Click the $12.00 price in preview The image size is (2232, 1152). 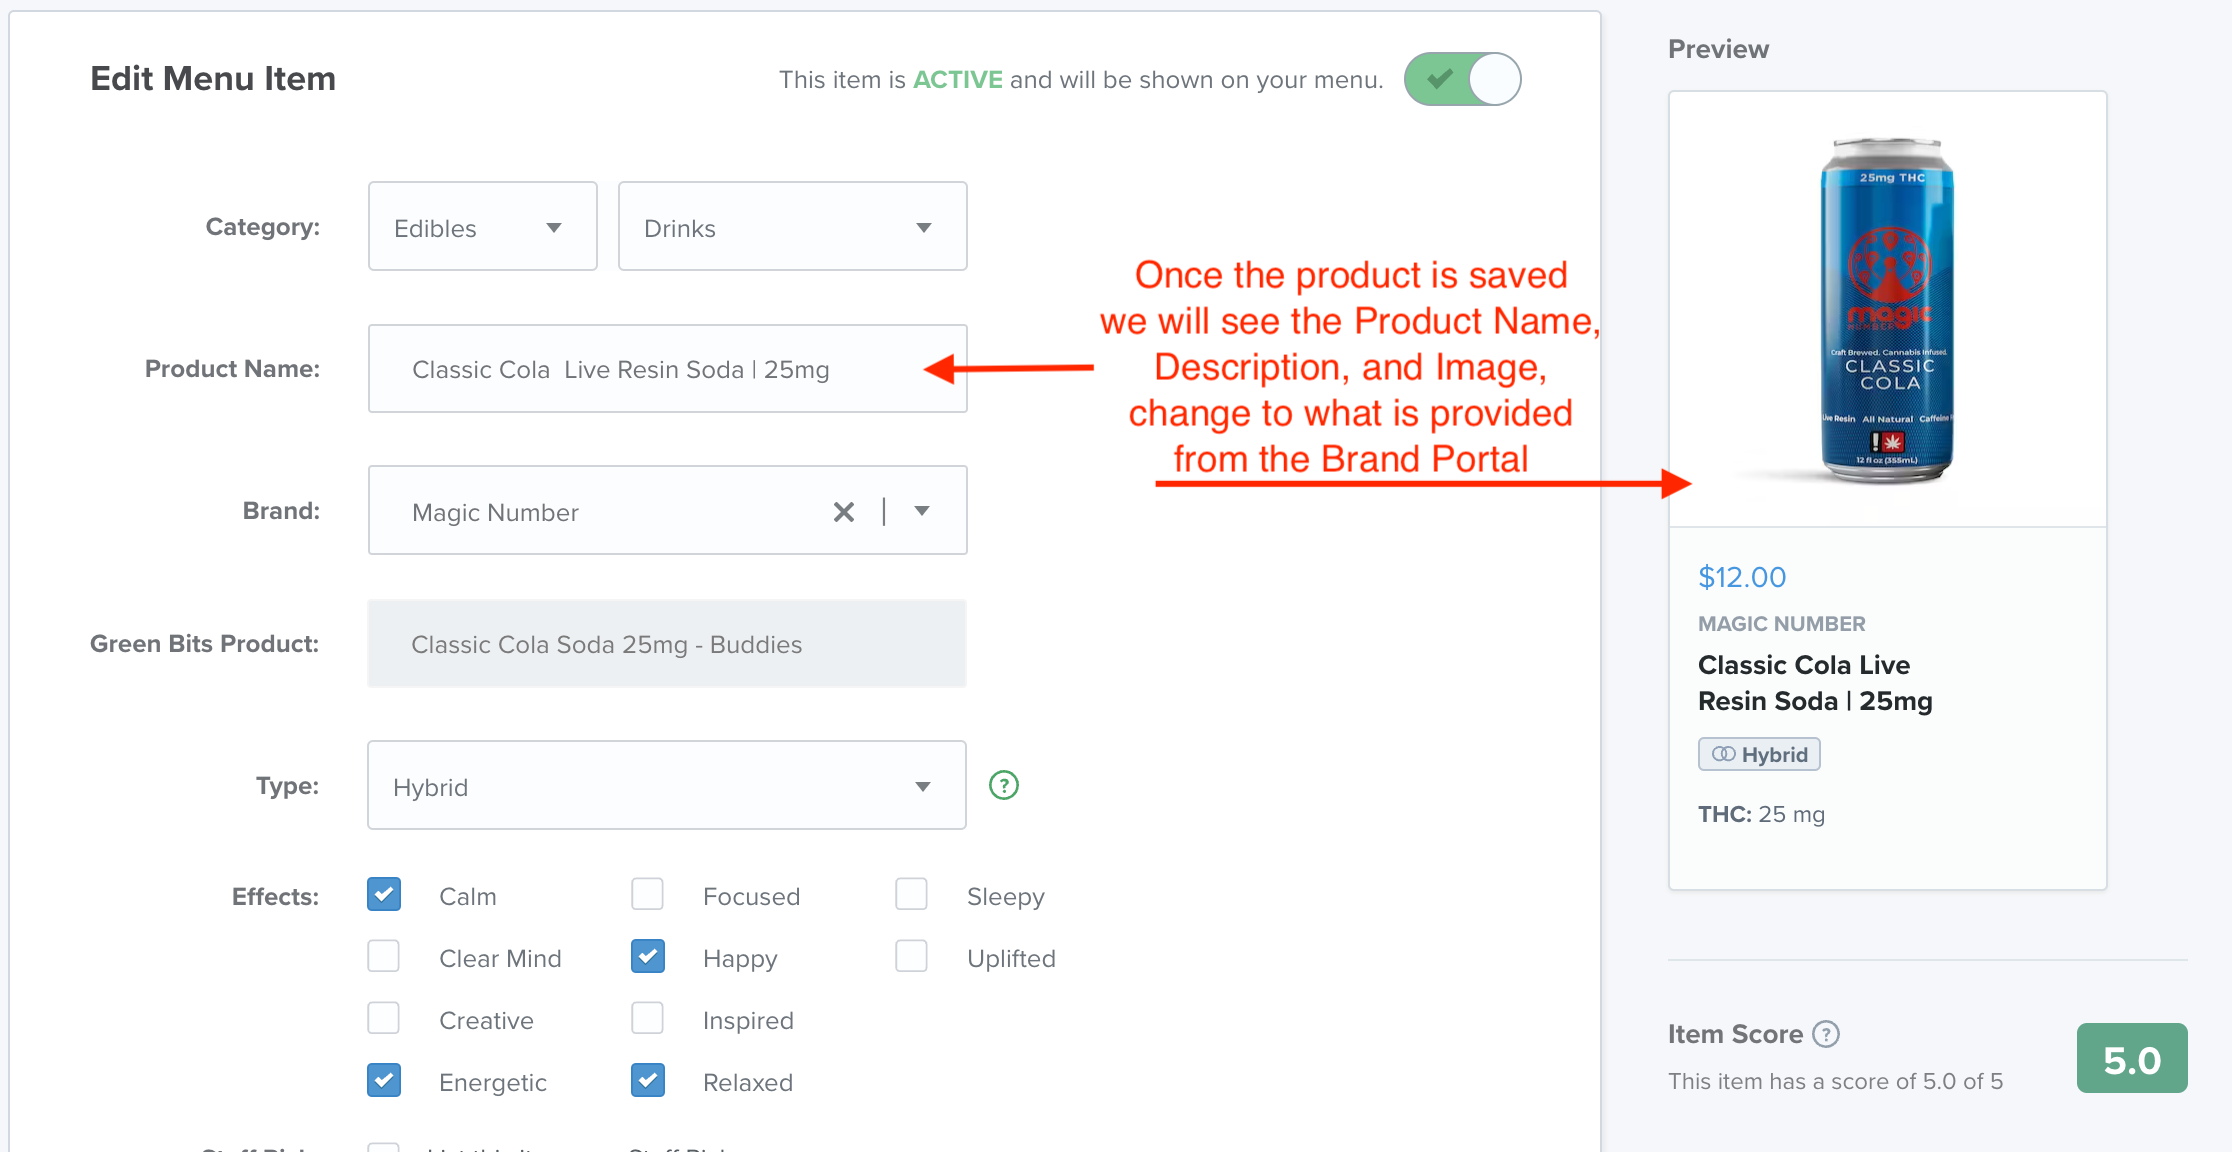[x=1742, y=577]
